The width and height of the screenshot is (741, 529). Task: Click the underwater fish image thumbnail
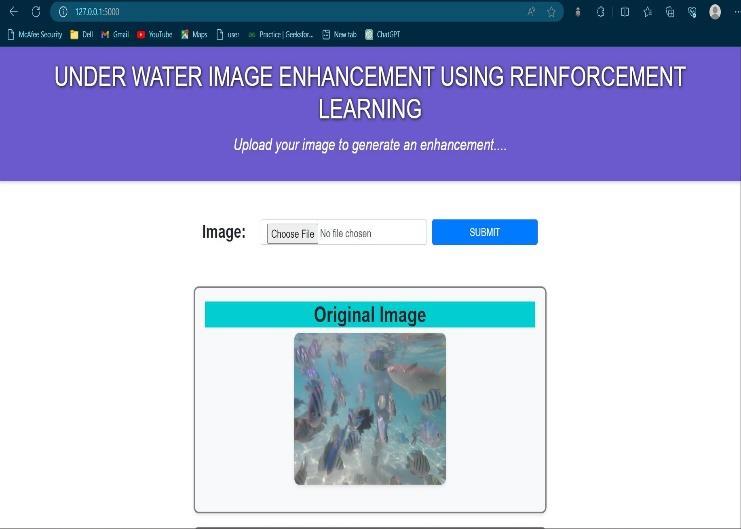coord(370,409)
